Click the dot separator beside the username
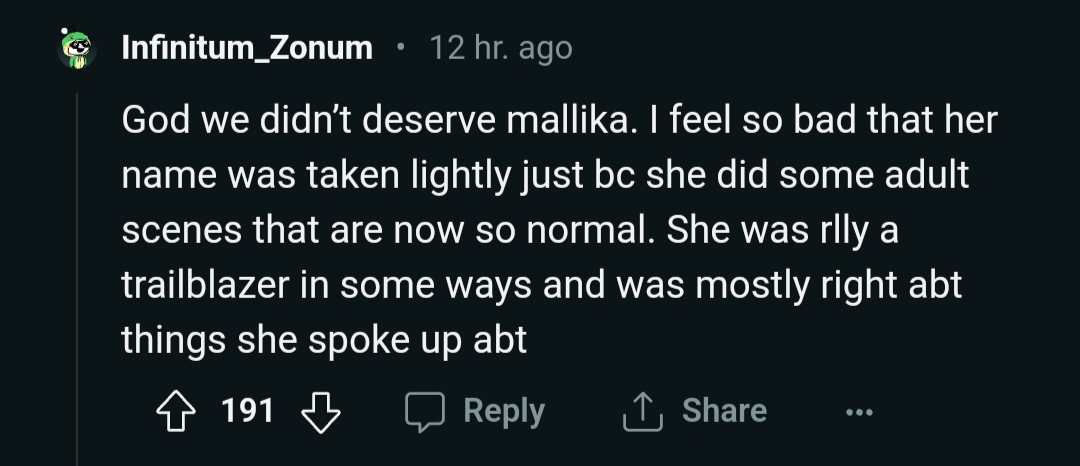This screenshot has height=466, width=1080. pyautogui.click(x=401, y=46)
